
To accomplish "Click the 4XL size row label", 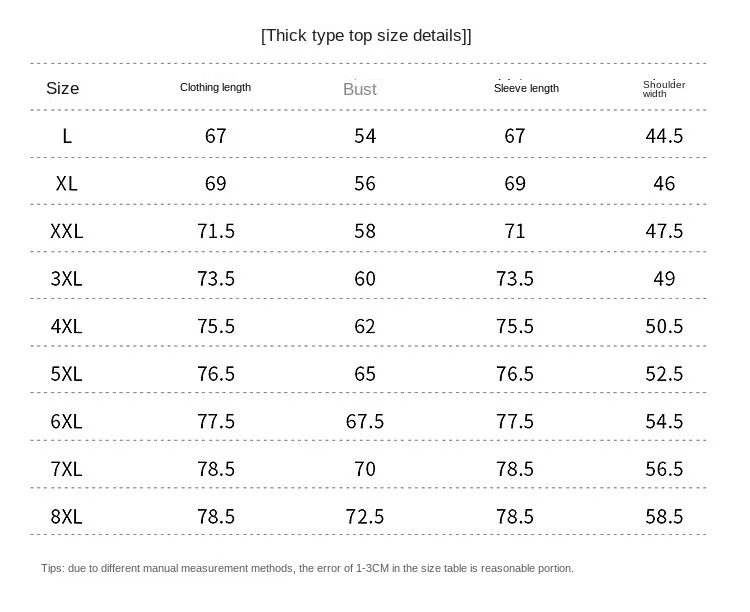I will (x=67, y=326).
